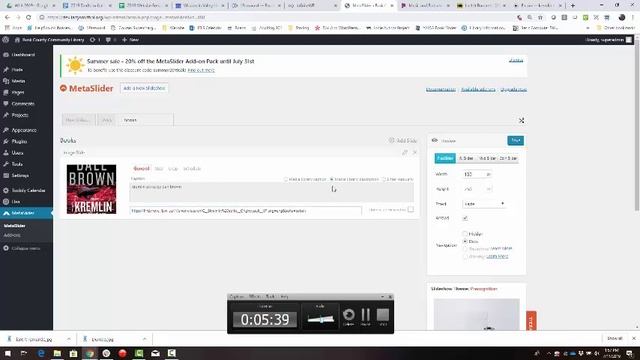Image resolution: width=640 pixels, height=360 pixels.
Task: Click Collapse menu in the sidebar
Action: [26, 248]
